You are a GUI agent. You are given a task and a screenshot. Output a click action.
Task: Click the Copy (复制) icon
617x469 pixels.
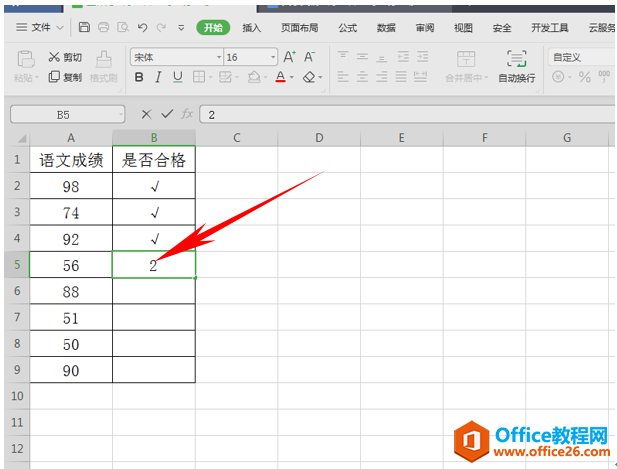point(55,77)
